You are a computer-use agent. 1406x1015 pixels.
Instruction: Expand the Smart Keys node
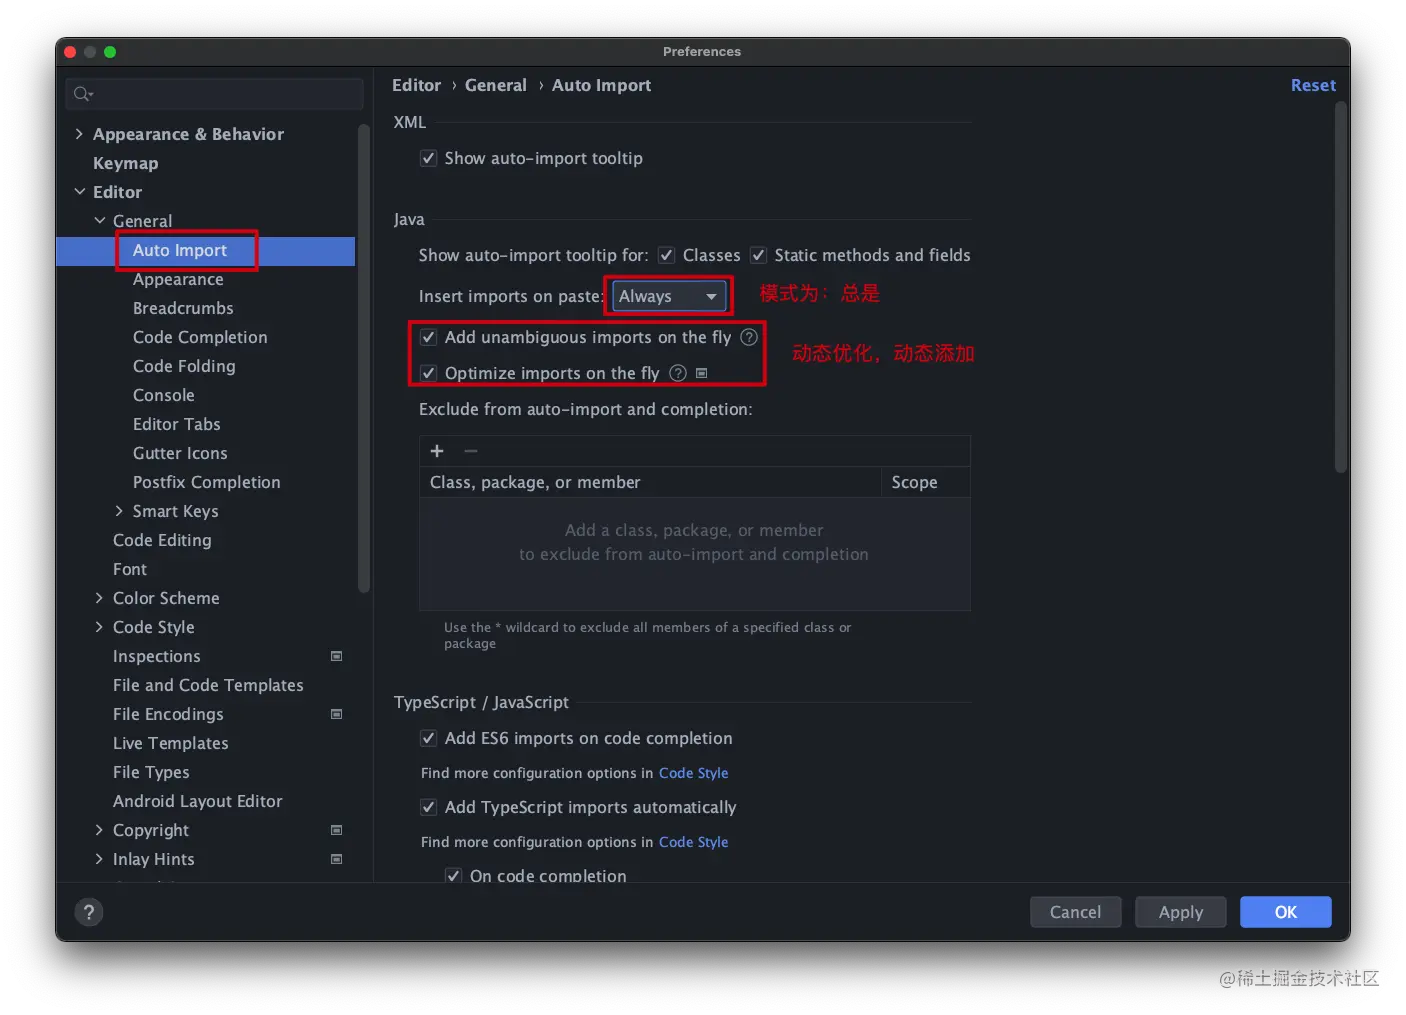point(119,511)
